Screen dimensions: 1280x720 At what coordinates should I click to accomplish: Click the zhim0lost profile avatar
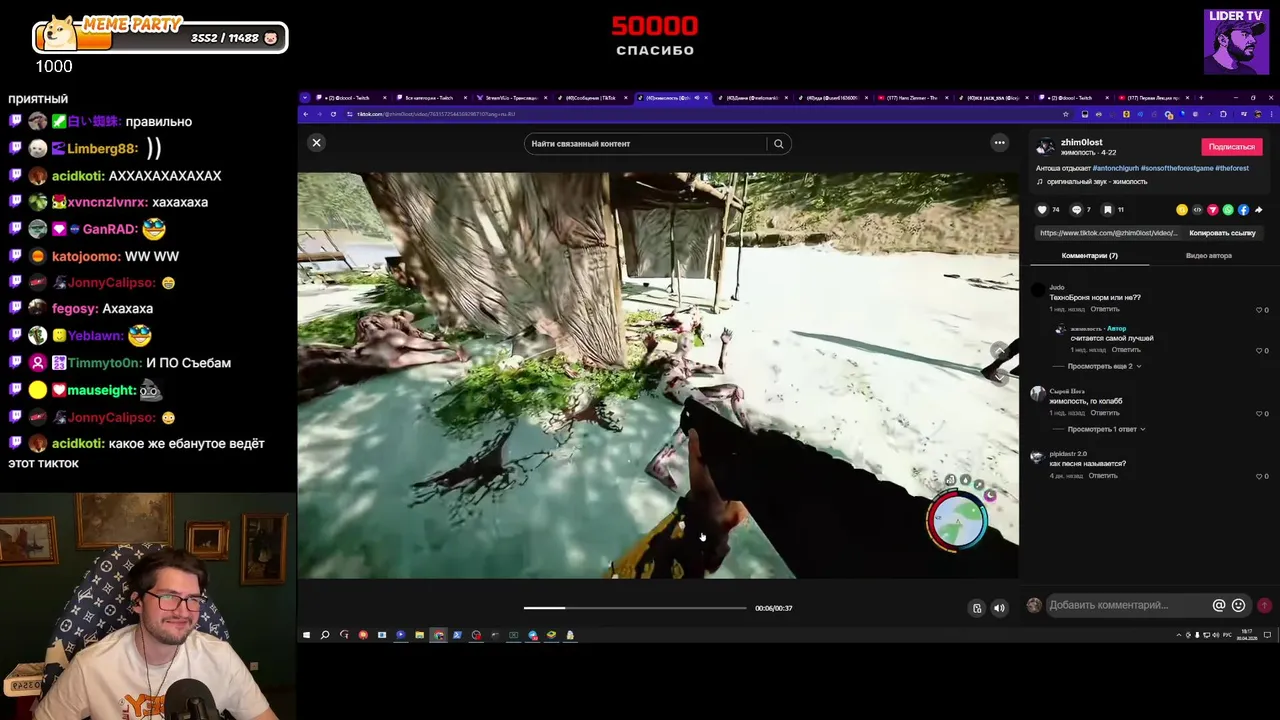[1045, 147]
